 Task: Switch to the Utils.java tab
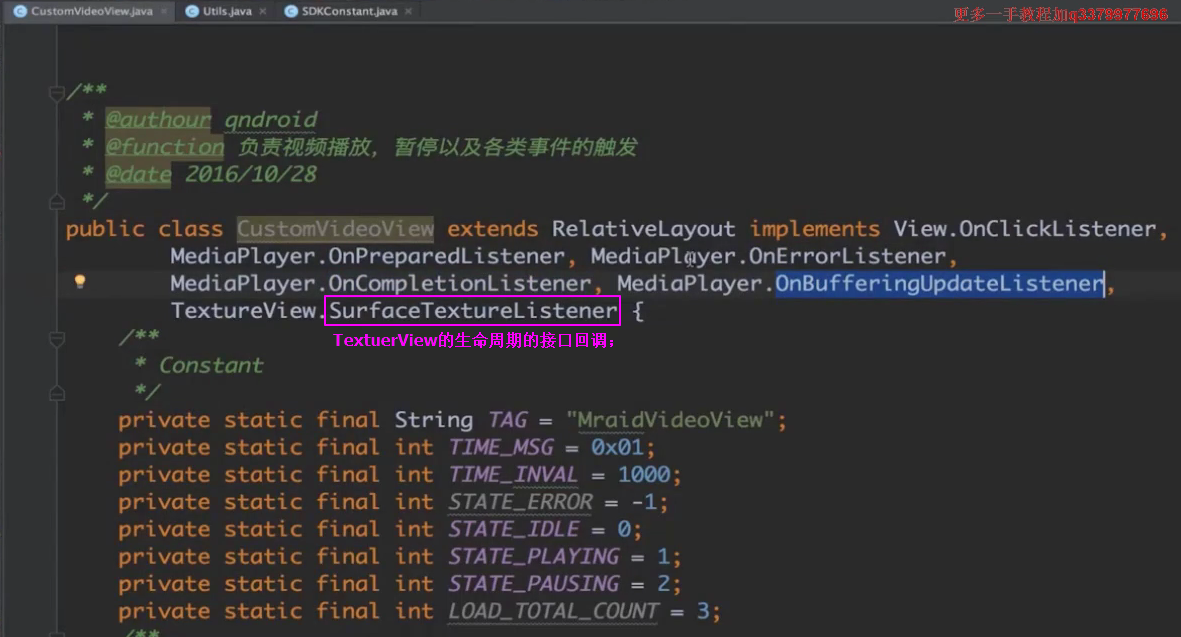pyautogui.click(x=227, y=11)
